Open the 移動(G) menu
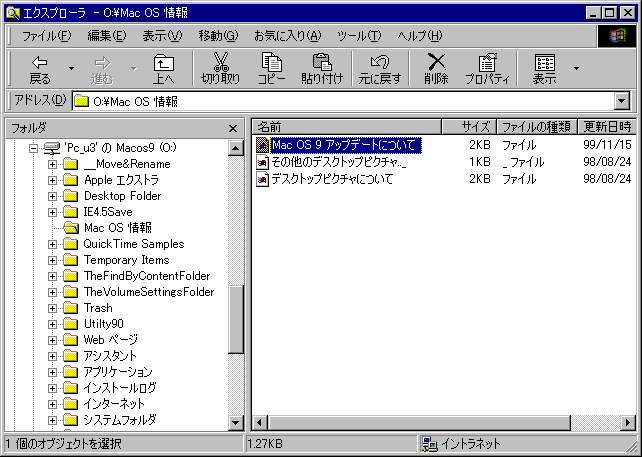642x457 pixels. click(218, 36)
